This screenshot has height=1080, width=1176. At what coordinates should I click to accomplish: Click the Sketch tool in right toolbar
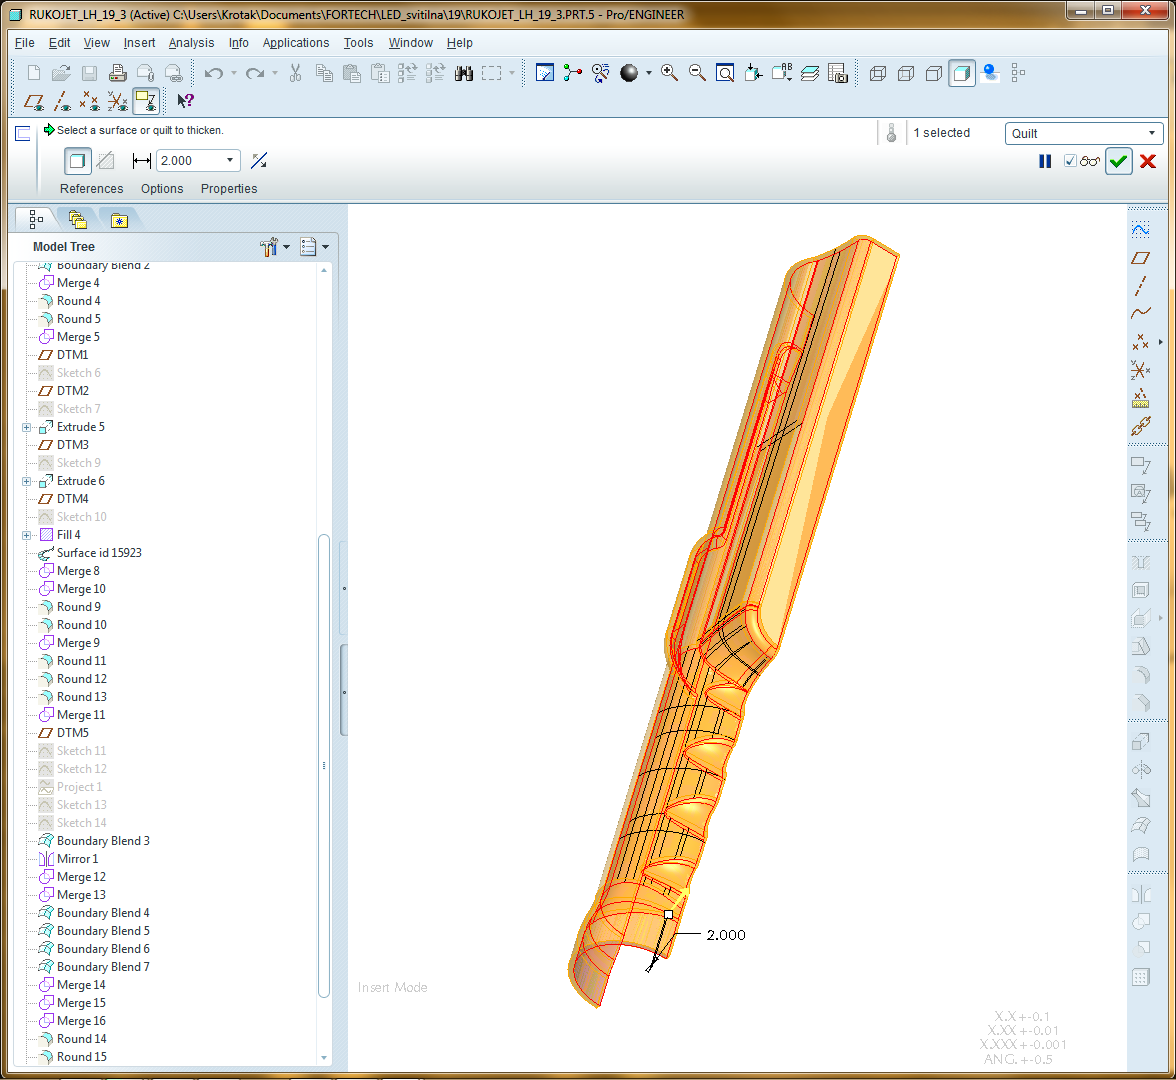[x=1140, y=230]
